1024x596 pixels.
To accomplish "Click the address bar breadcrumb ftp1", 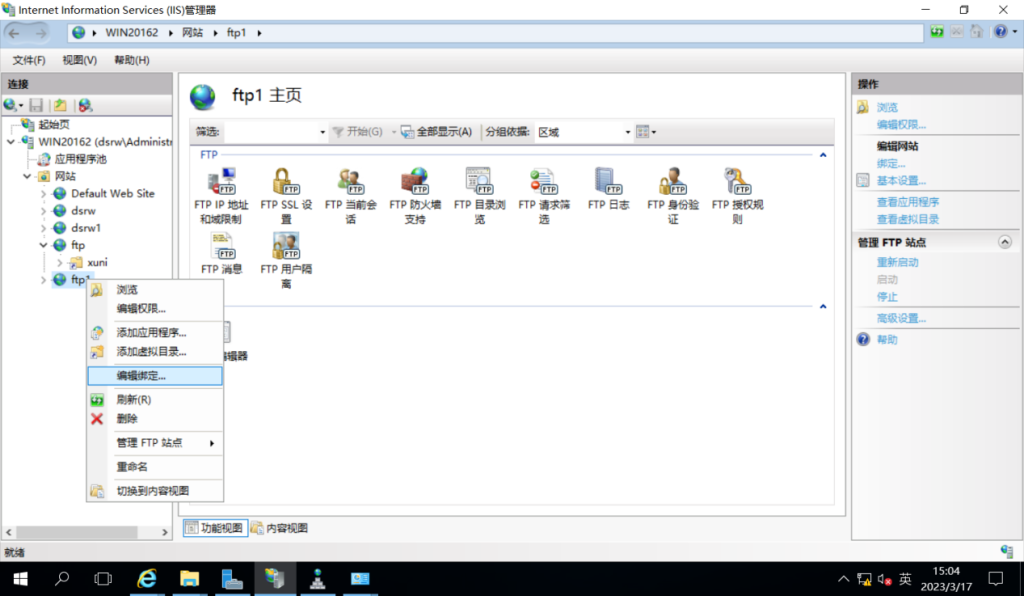I will tap(236, 33).
